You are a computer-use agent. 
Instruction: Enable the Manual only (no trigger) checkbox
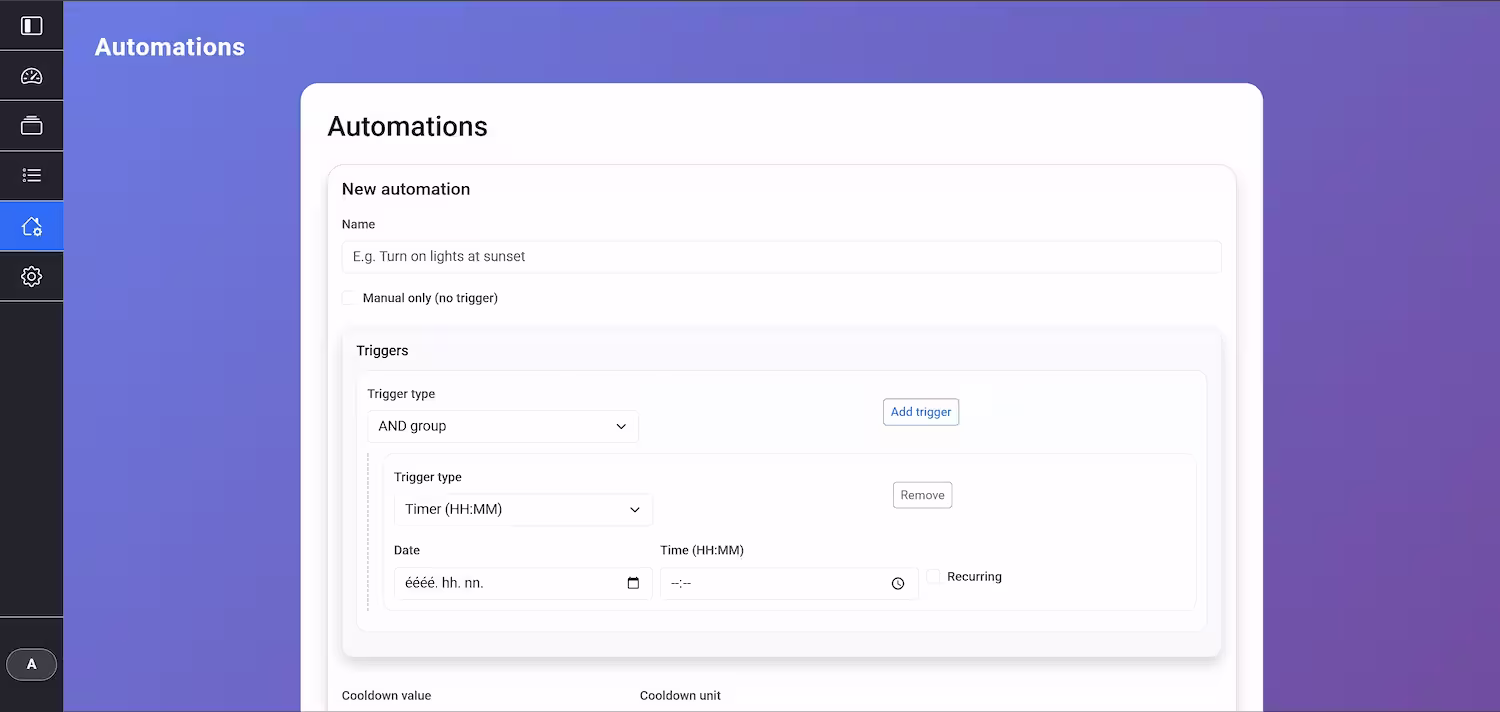[347, 297]
